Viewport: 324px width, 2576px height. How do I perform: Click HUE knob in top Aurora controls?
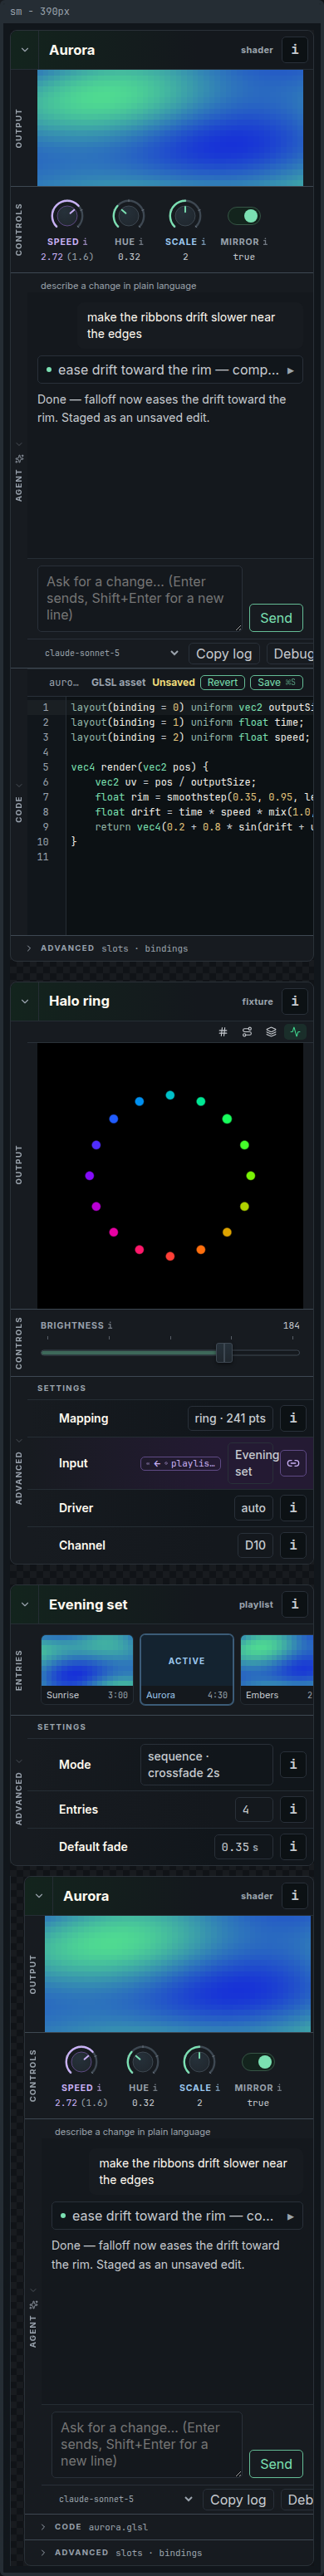tap(128, 215)
